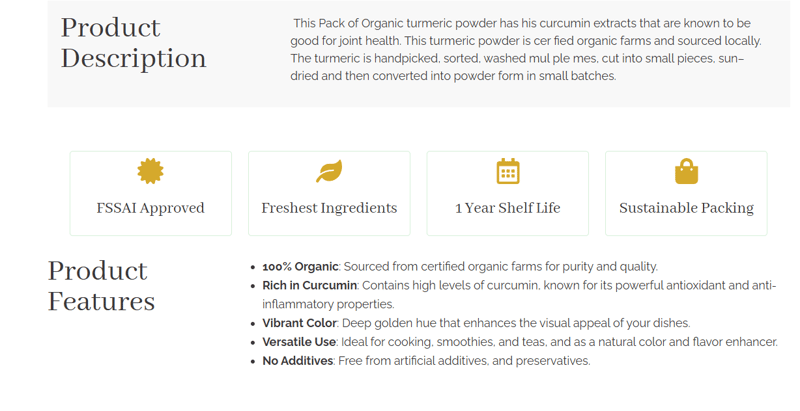Screen dimensions: 800x411
Task: Click the FSSAI approval badge icon
Action: point(150,172)
